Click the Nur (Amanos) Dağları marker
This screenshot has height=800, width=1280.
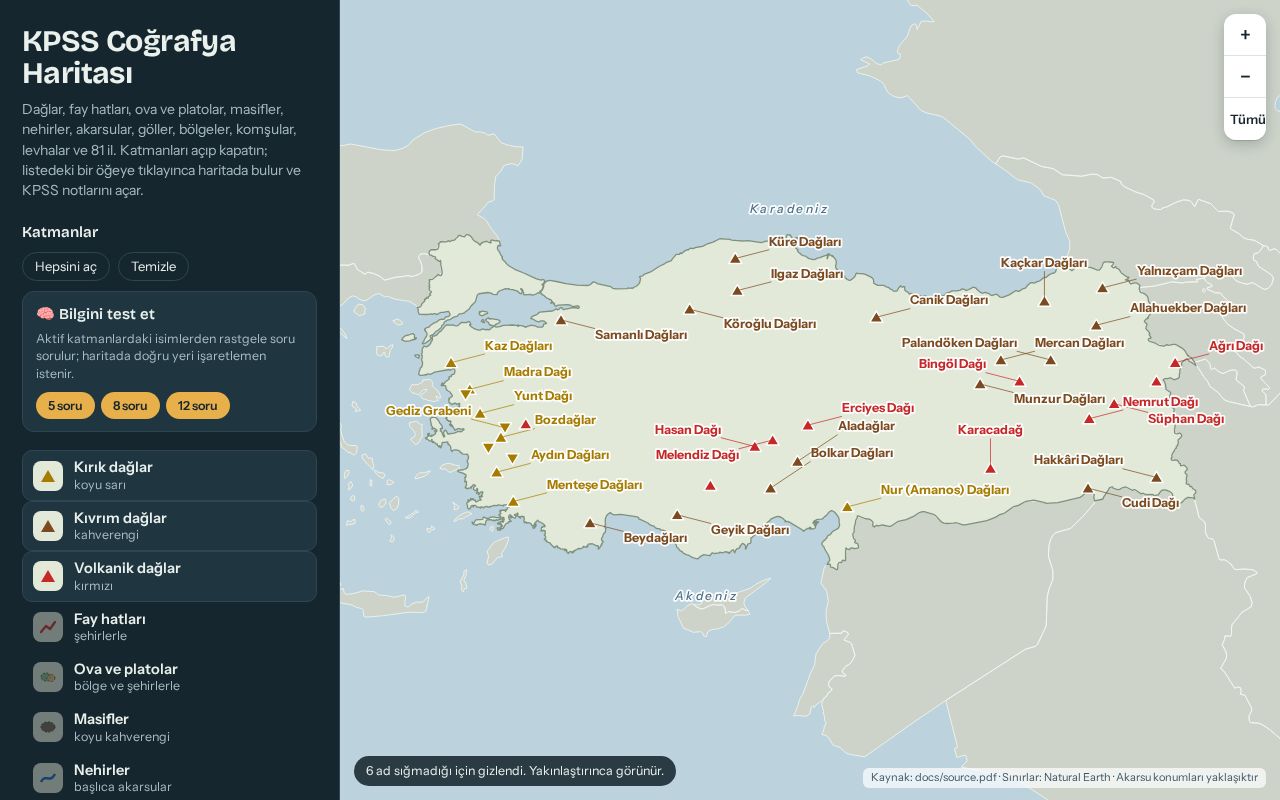(x=847, y=507)
